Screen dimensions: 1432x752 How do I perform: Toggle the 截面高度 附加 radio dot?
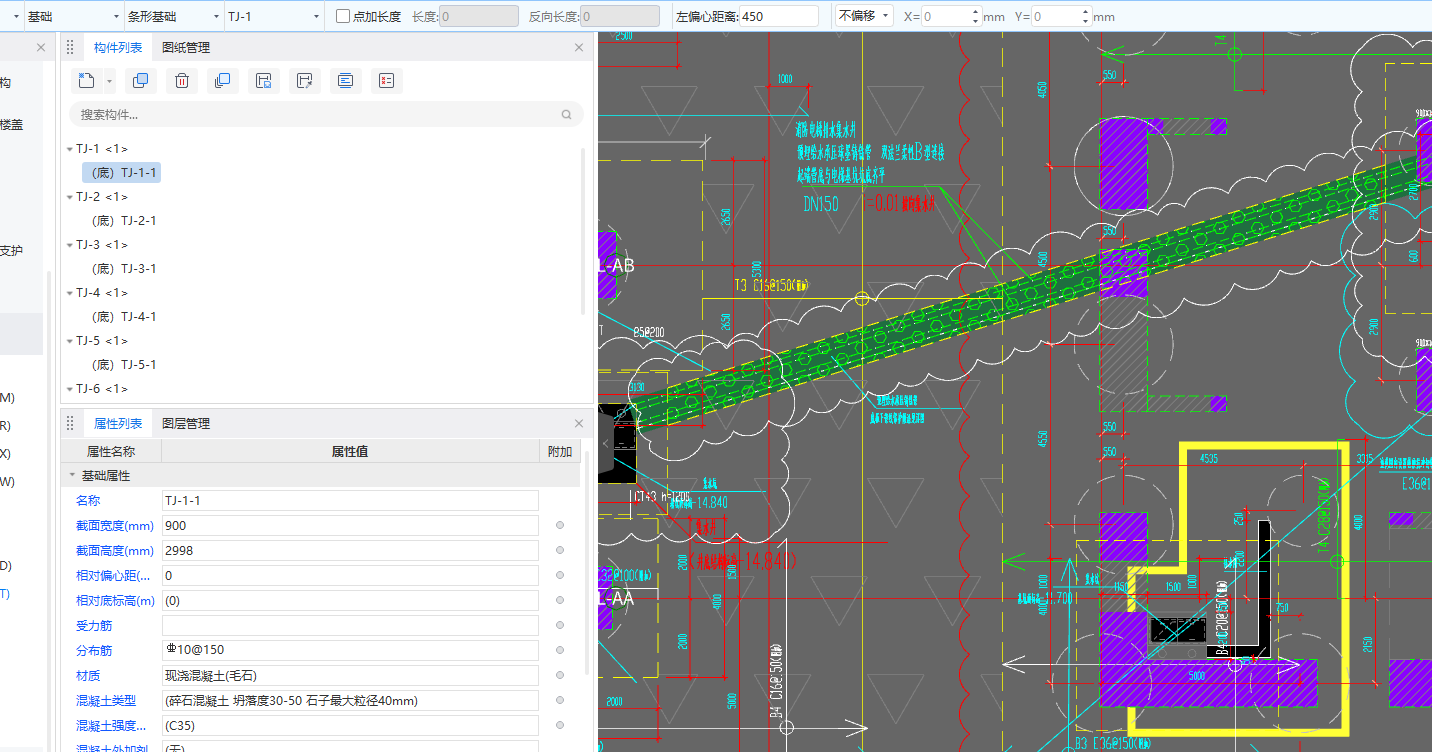point(560,550)
